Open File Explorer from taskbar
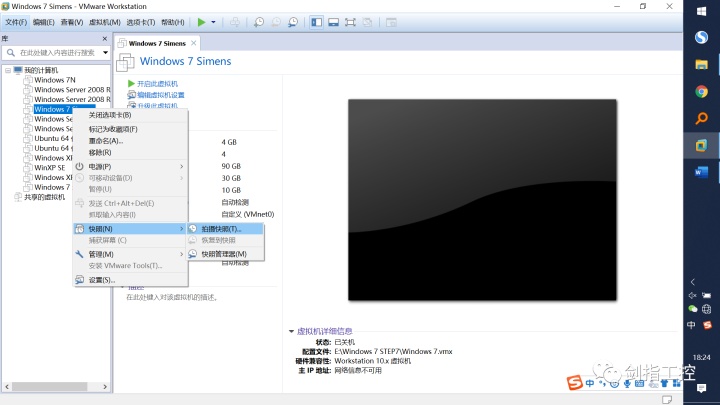720x405 pixels. pos(701,64)
